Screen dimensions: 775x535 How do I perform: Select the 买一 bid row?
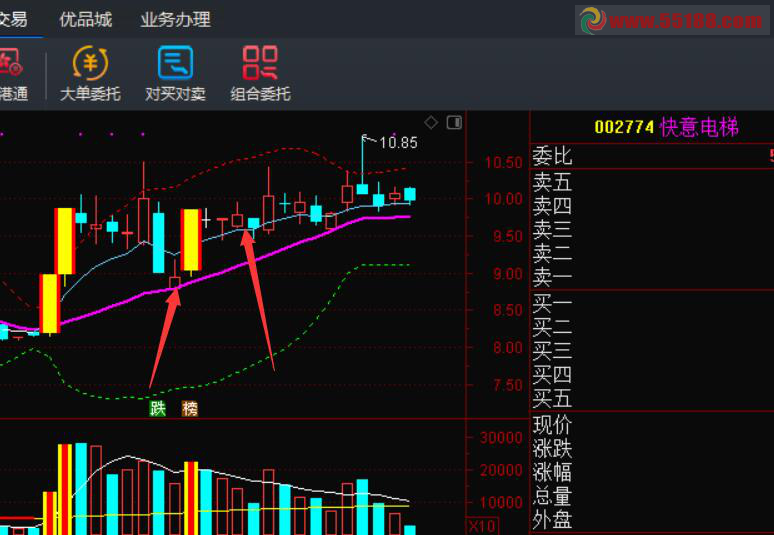coord(553,303)
